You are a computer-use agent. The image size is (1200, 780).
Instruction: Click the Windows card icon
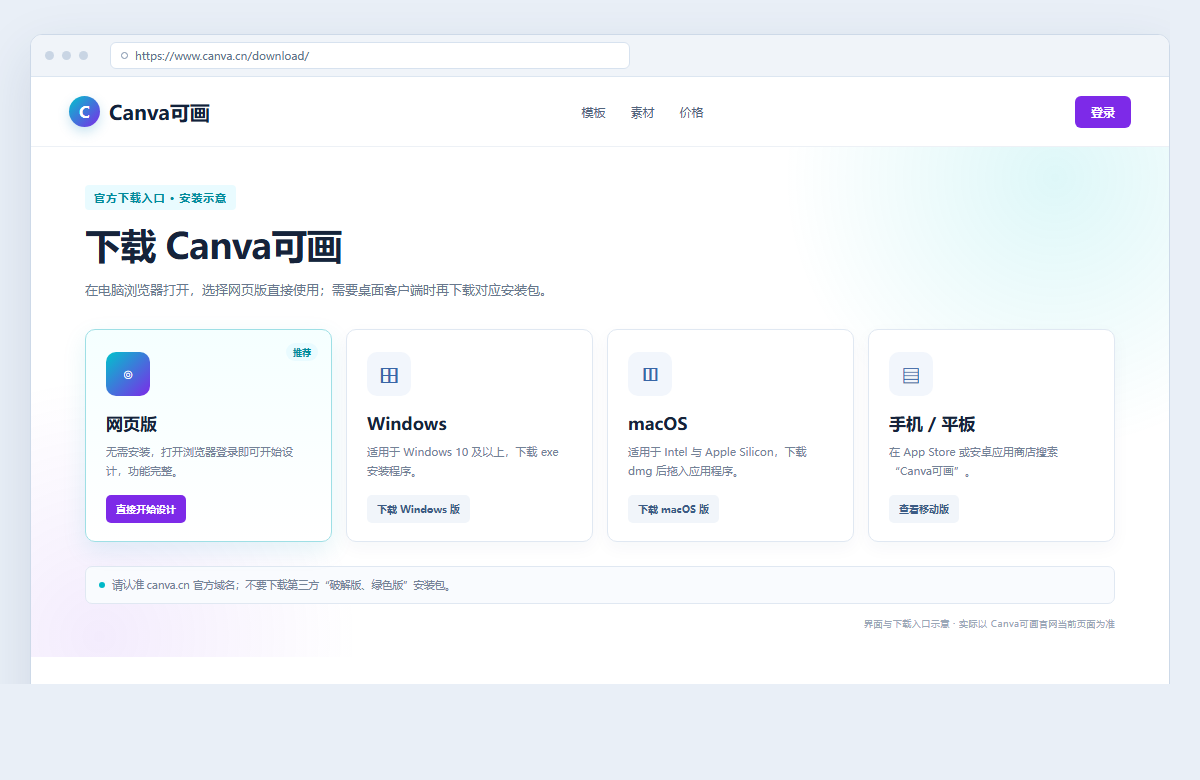[389, 374]
